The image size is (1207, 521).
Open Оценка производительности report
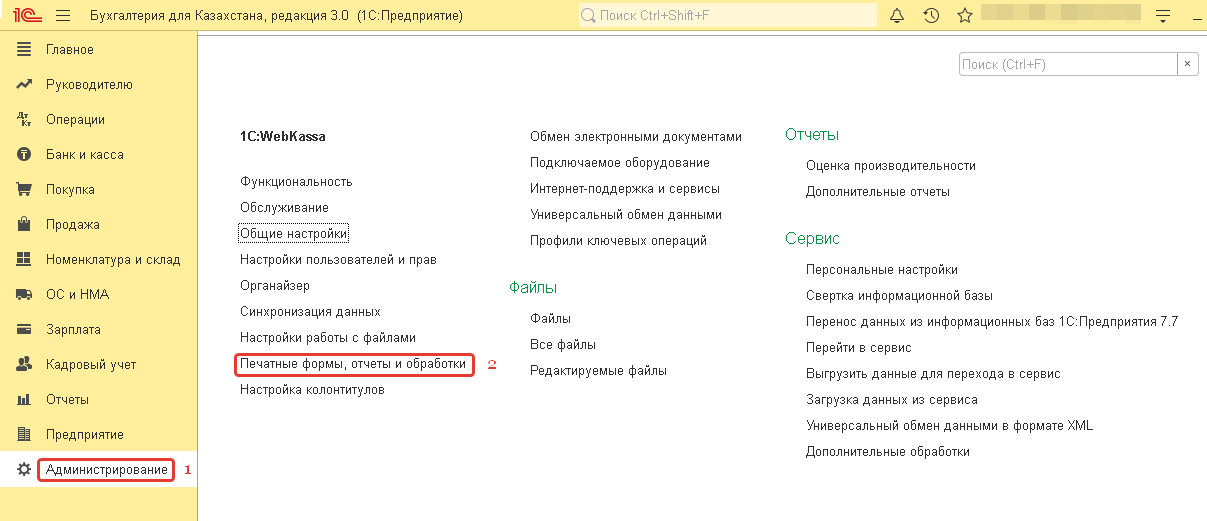(x=891, y=165)
